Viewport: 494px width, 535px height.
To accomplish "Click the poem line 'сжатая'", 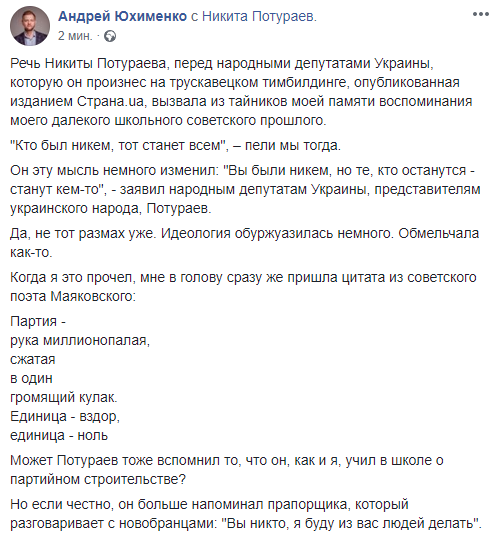I will [33, 360].
